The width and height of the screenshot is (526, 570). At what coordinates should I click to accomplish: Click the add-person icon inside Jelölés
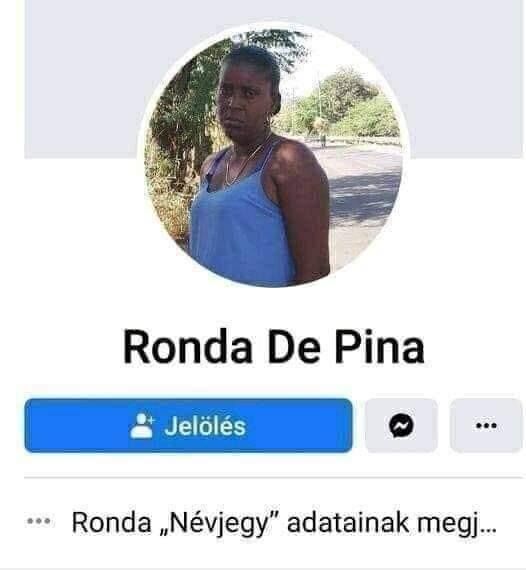click(142, 426)
